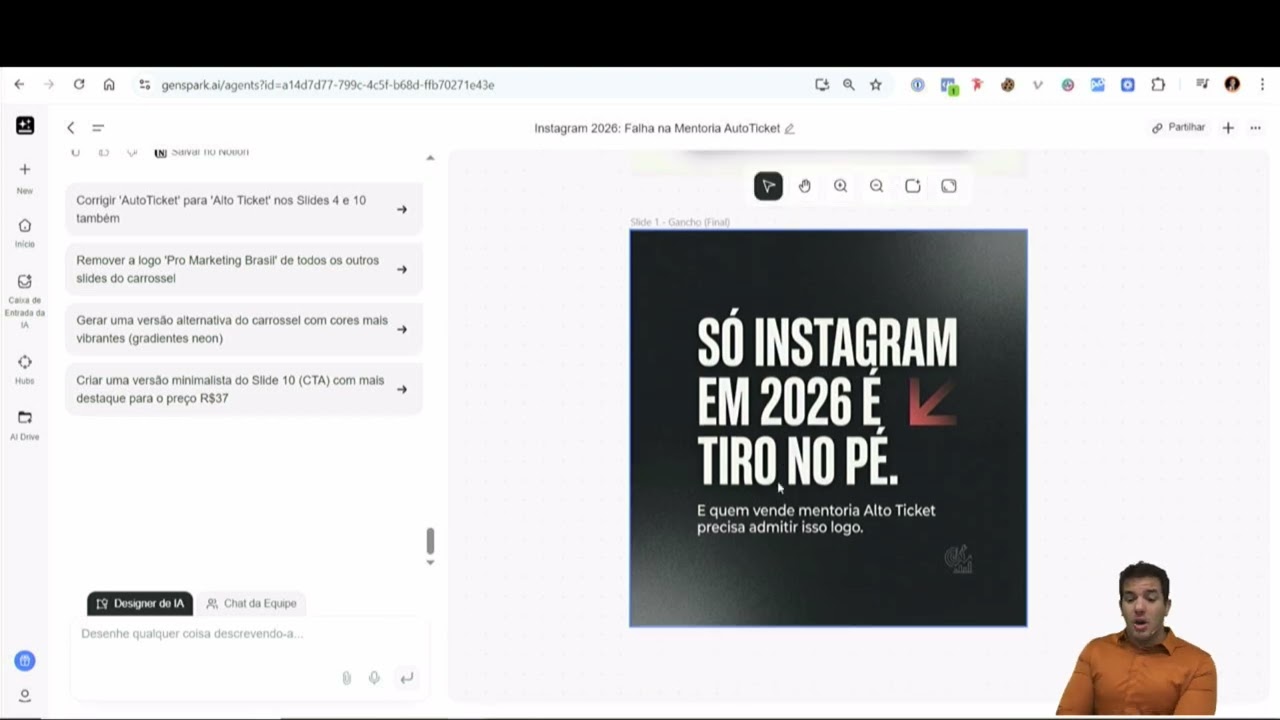Click the cookie extension icon
Viewport: 1280px width, 720px height.
tap(1007, 85)
